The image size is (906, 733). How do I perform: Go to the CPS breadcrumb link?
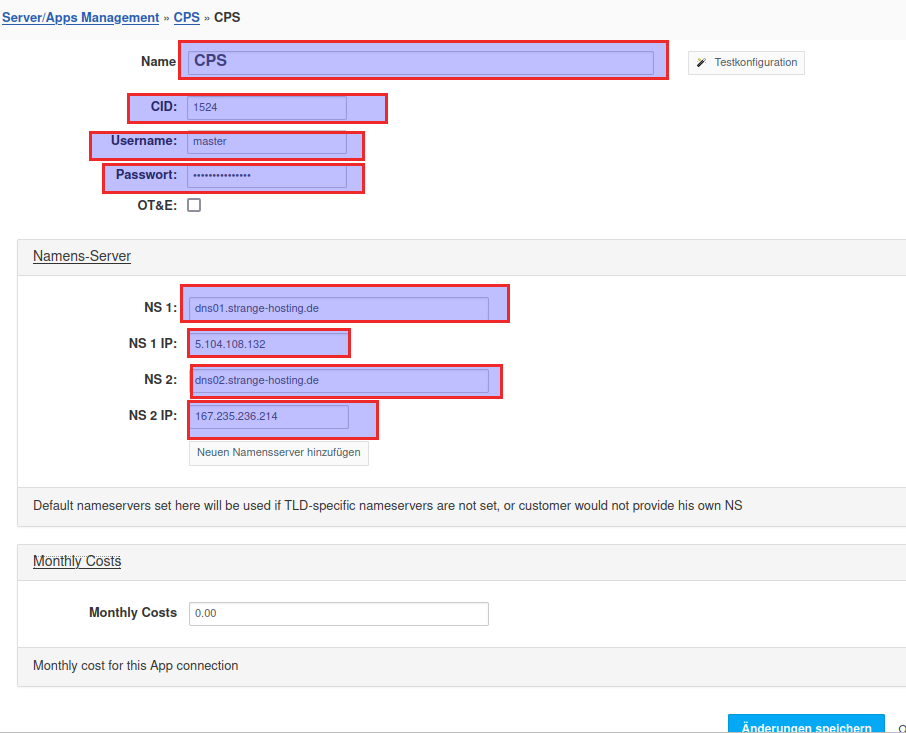point(186,17)
